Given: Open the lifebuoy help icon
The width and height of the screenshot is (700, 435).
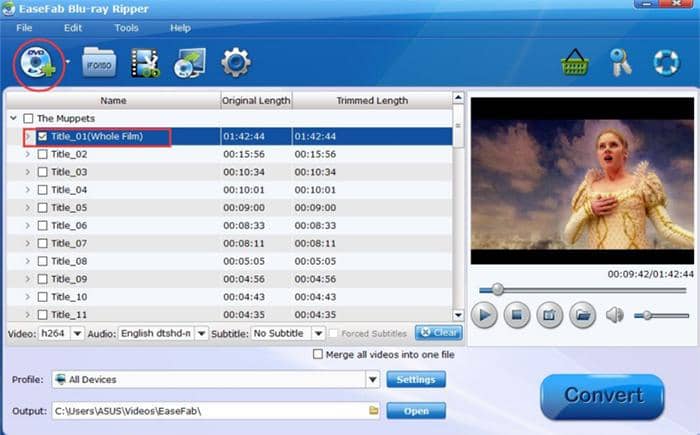Looking at the screenshot, I should click(x=667, y=63).
